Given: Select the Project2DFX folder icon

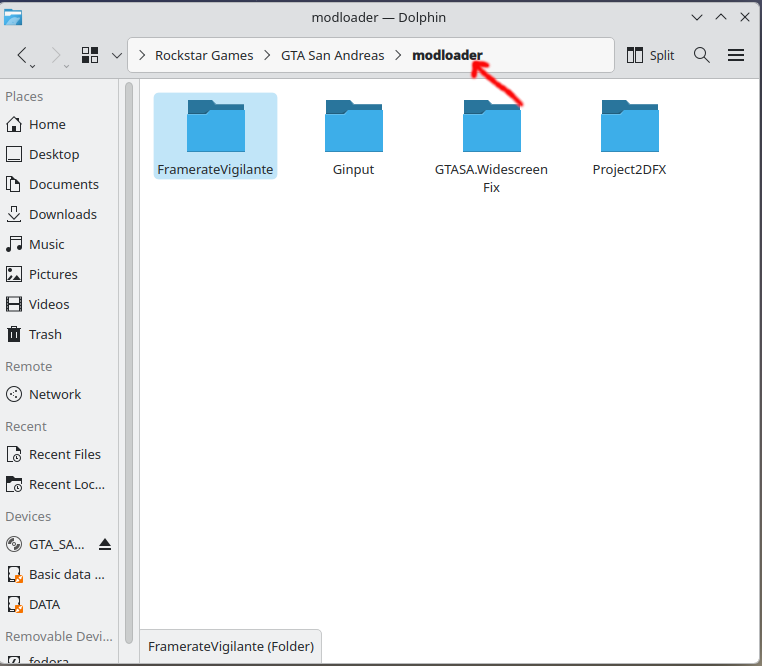Looking at the screenshot, I should [630, 126].
